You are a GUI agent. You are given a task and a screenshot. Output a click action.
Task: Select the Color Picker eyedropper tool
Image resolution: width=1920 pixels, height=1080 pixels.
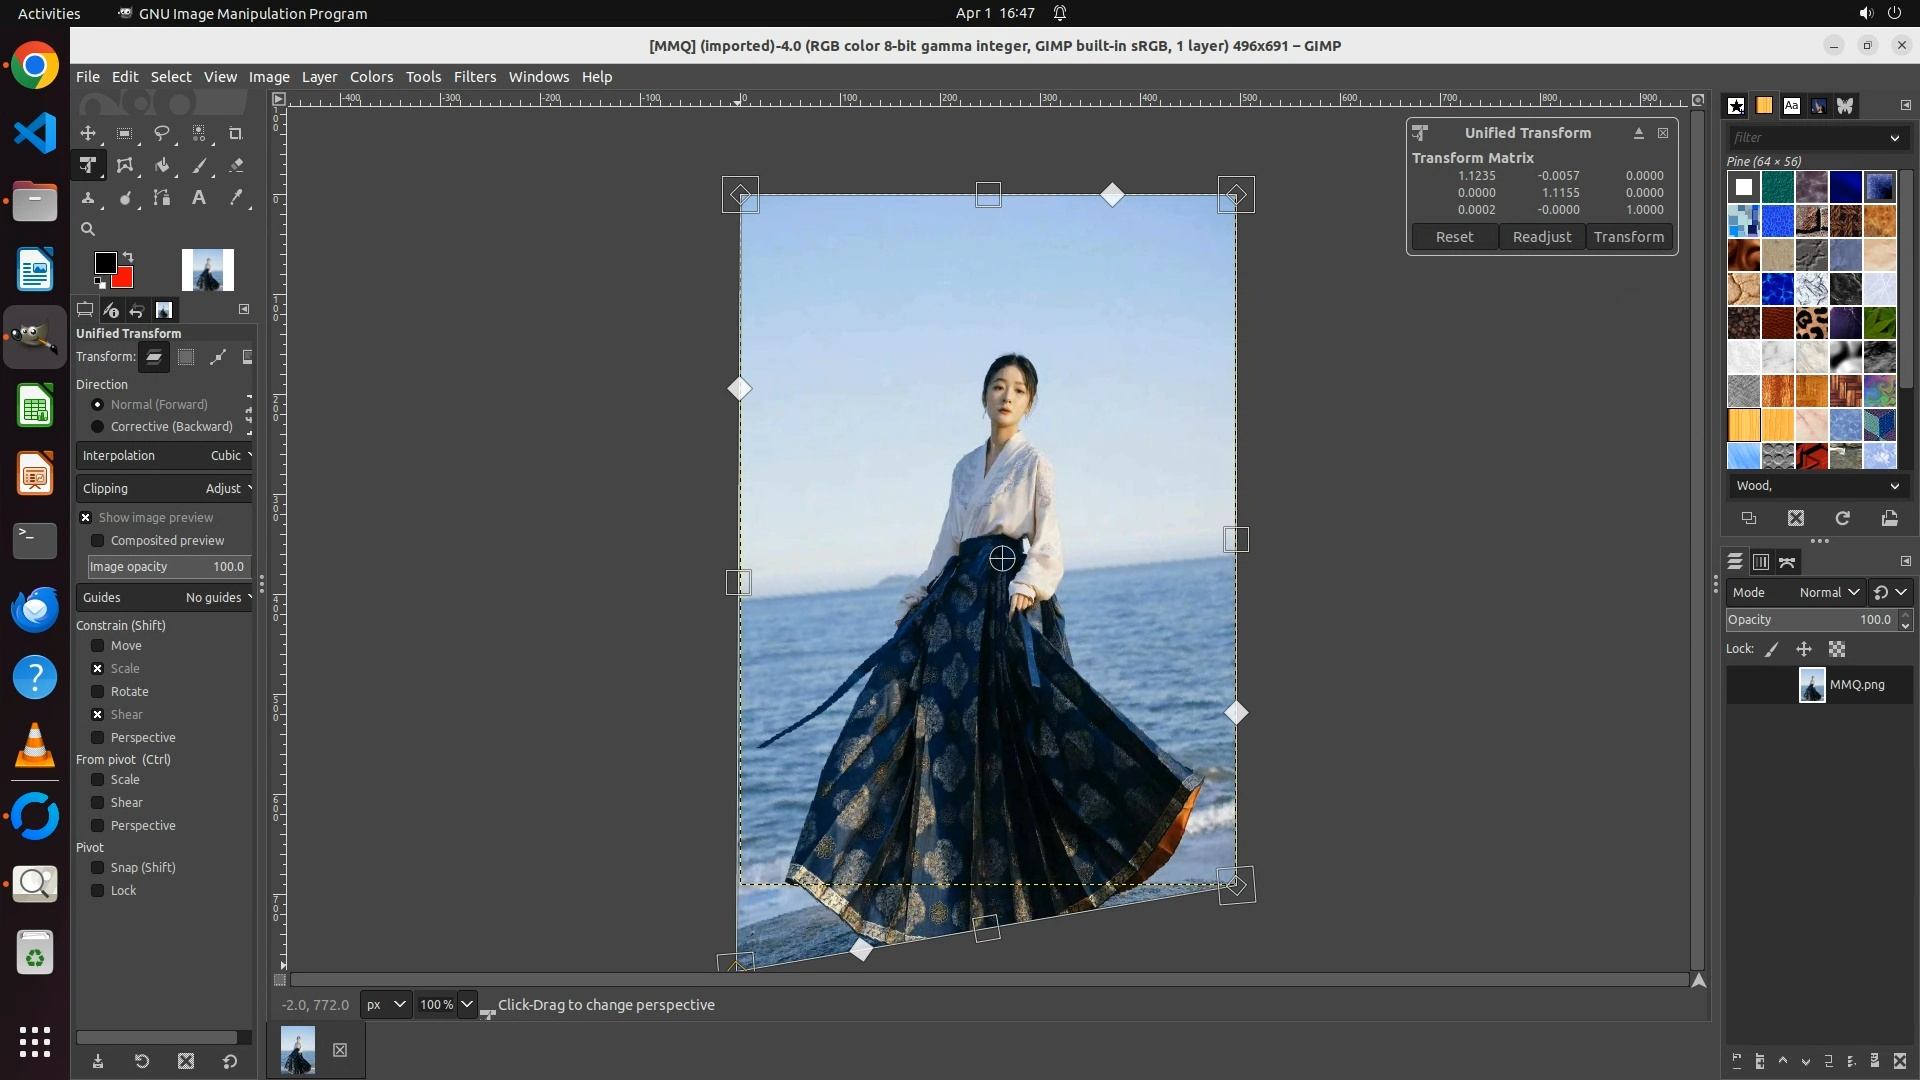(x=236, y=198)
